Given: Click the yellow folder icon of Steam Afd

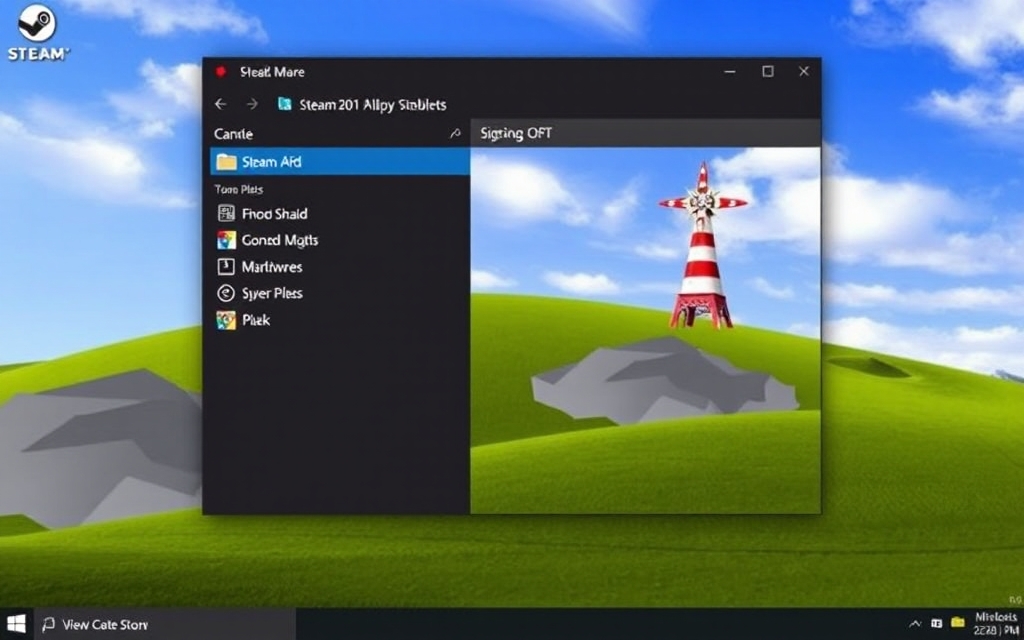Looking at the screenshot, I should coord(226,161).
